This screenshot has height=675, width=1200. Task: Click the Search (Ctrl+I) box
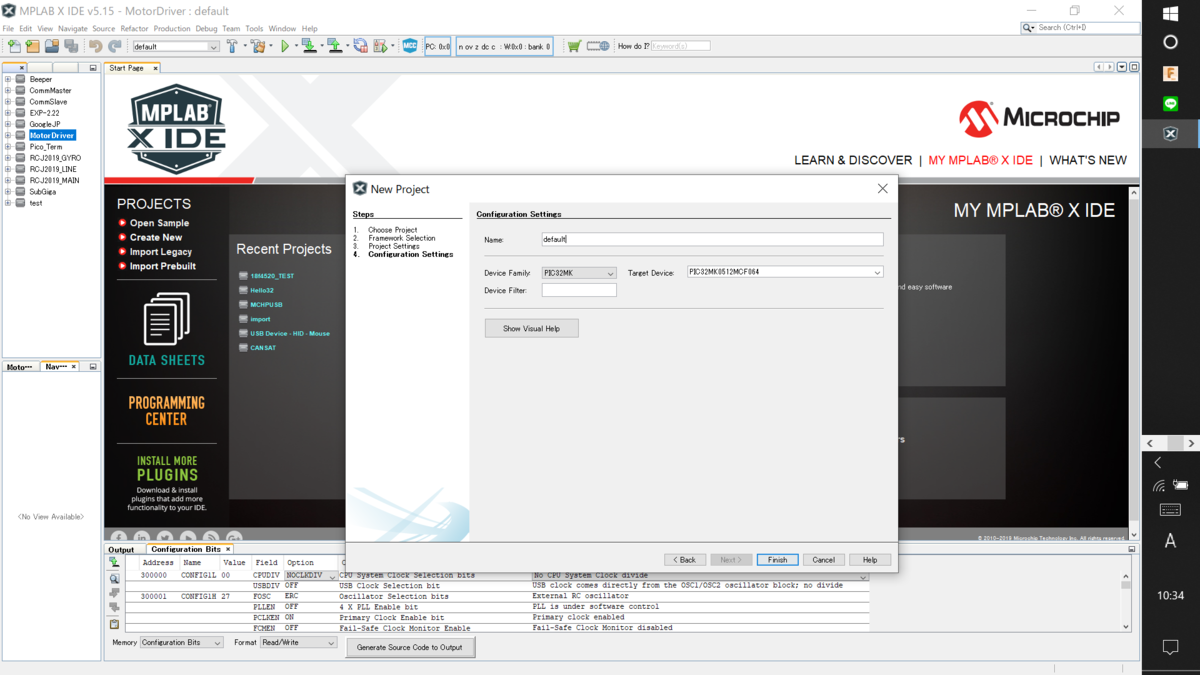(1080, 27)
